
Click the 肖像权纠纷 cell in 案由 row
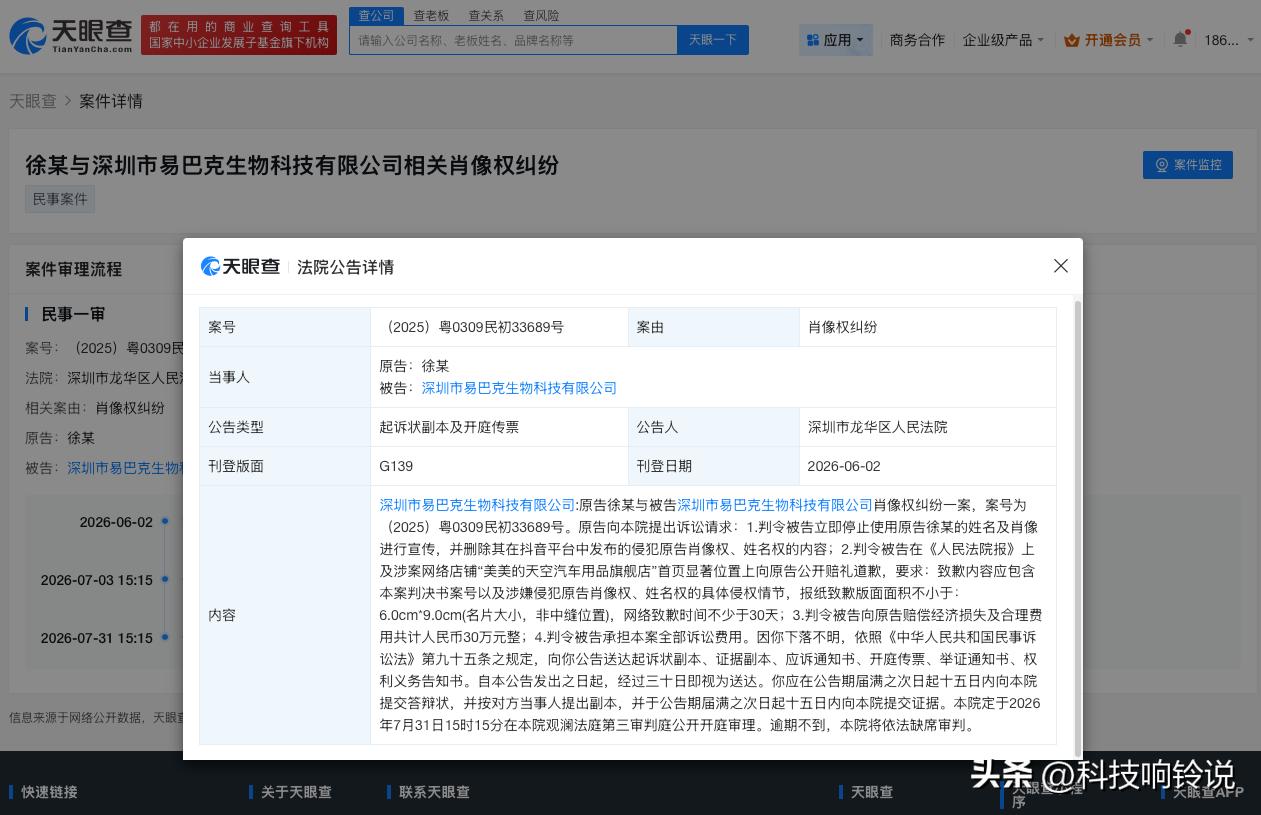(927, 327)
